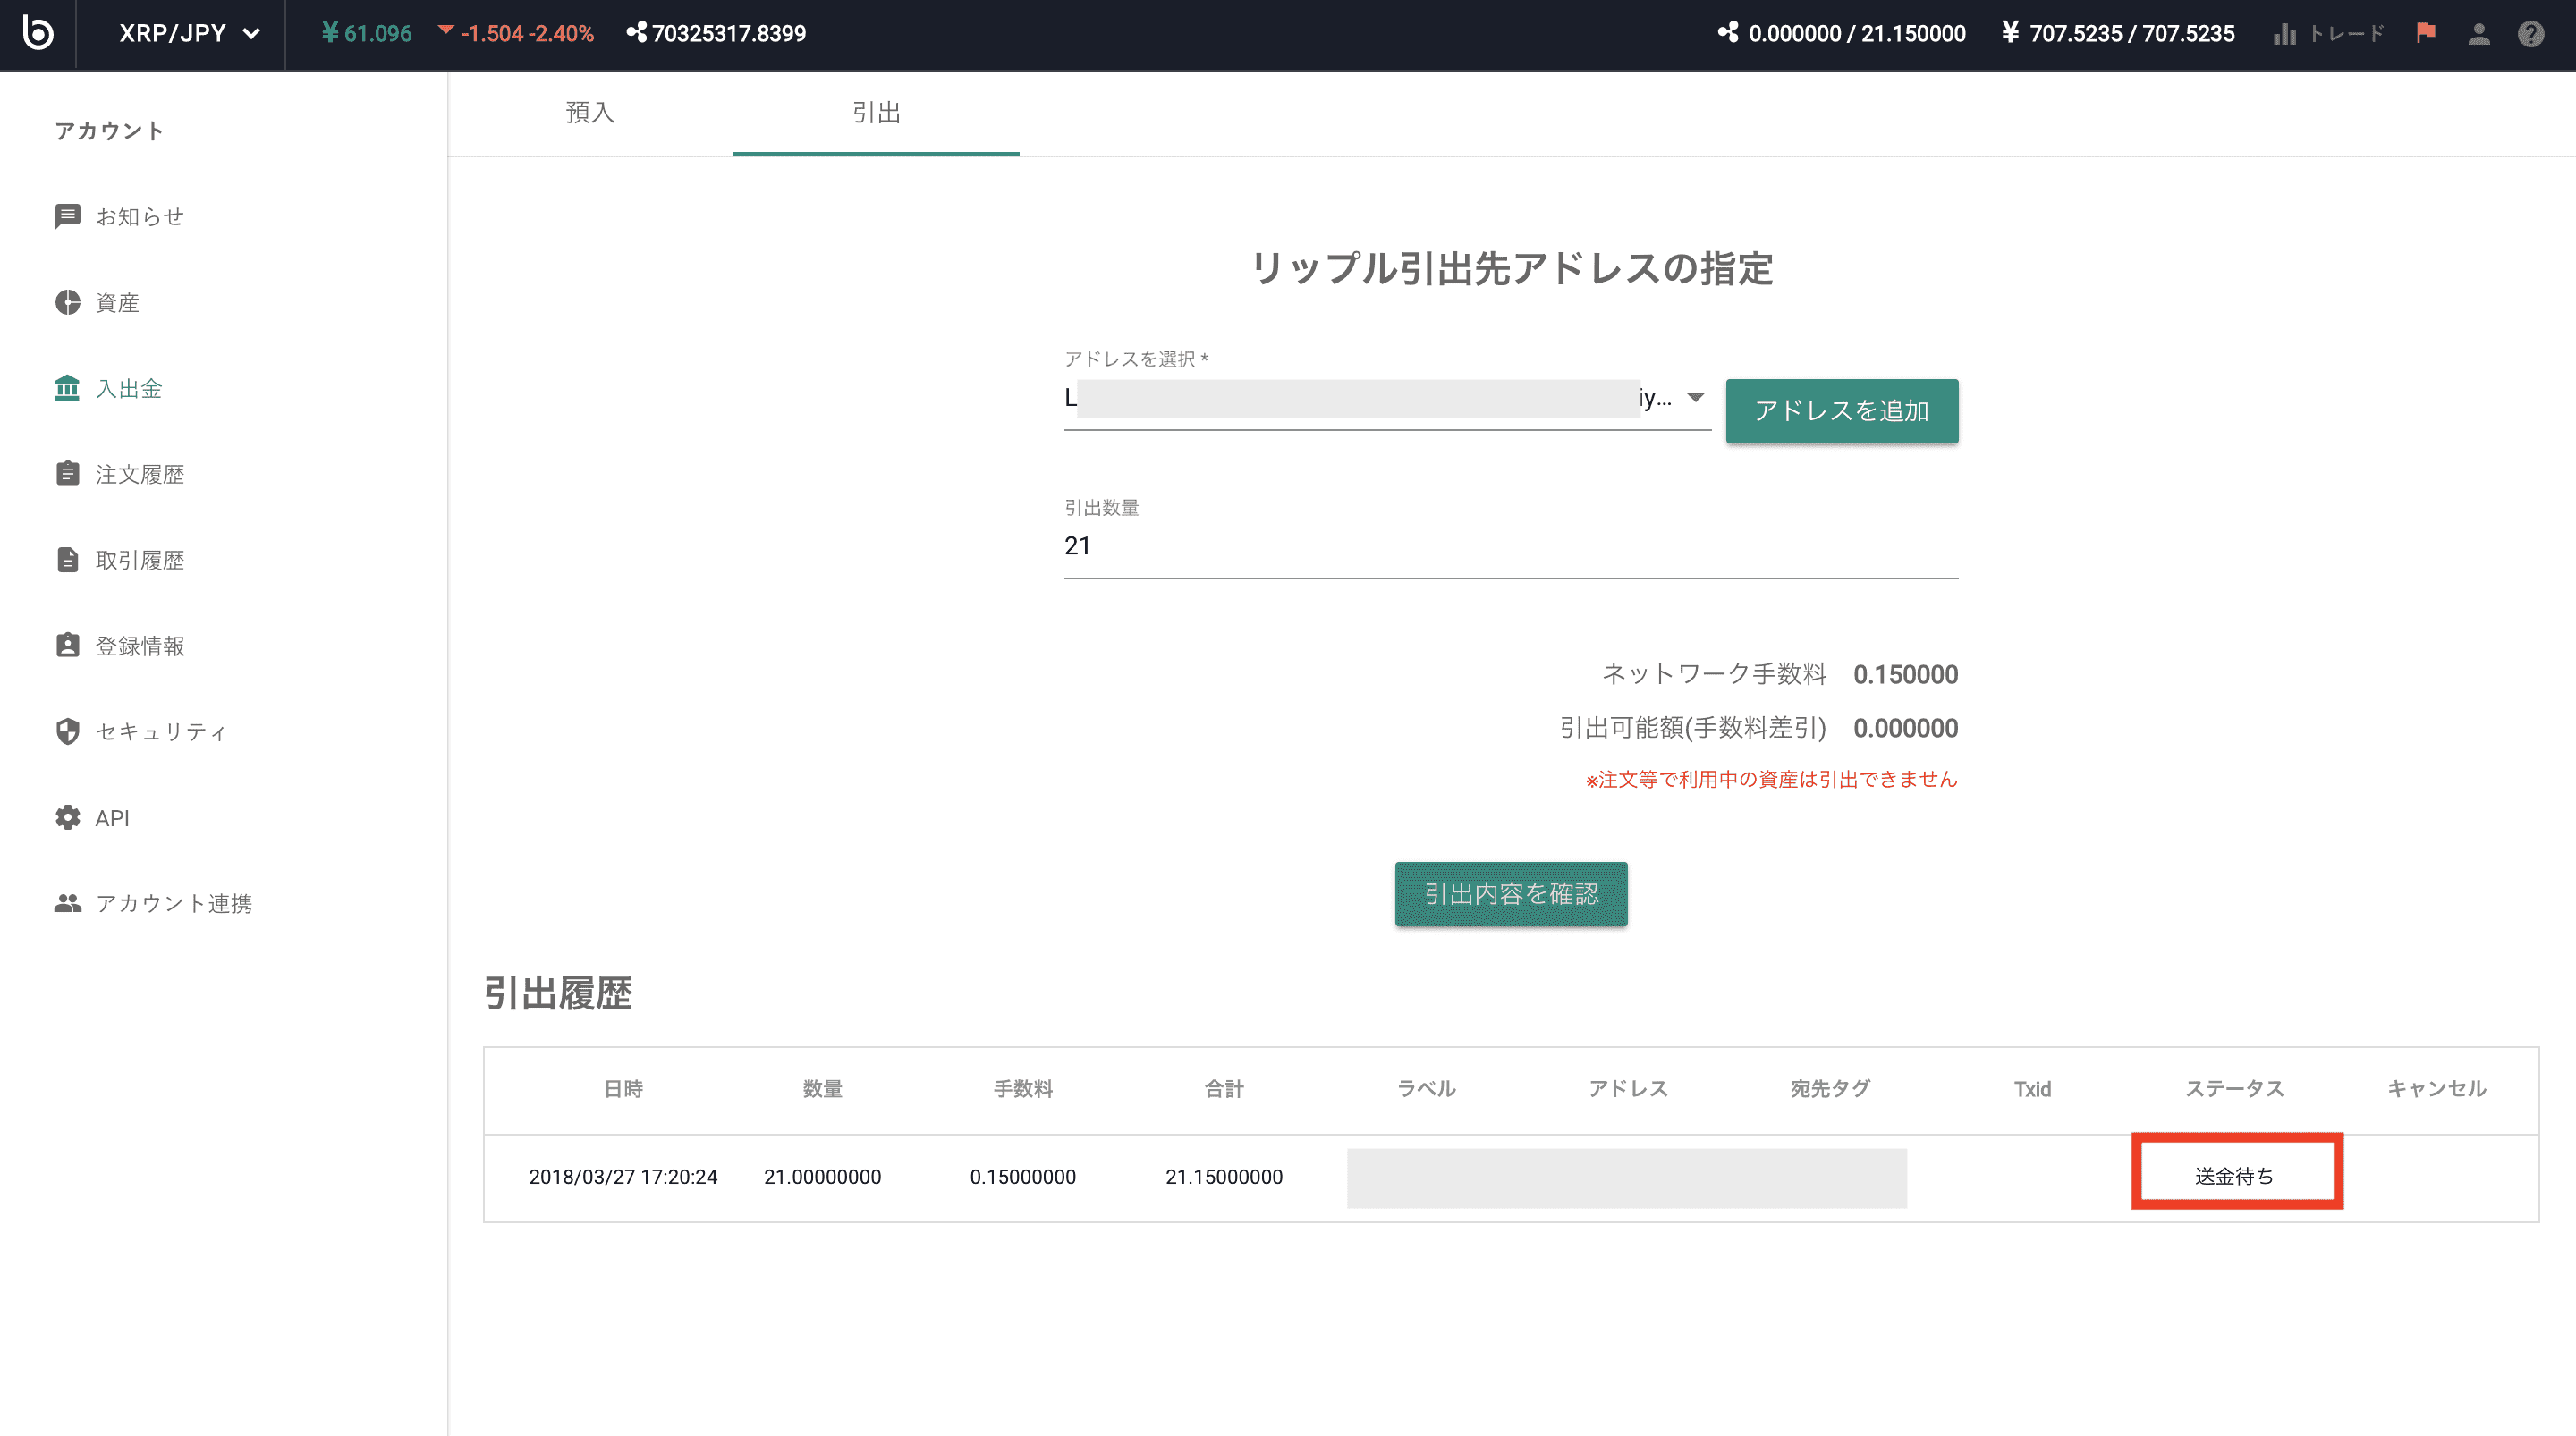This screenshot has width=2576, height=1436.
Task: Switch to the 預入 deposit tab
Action: (590, 112)
